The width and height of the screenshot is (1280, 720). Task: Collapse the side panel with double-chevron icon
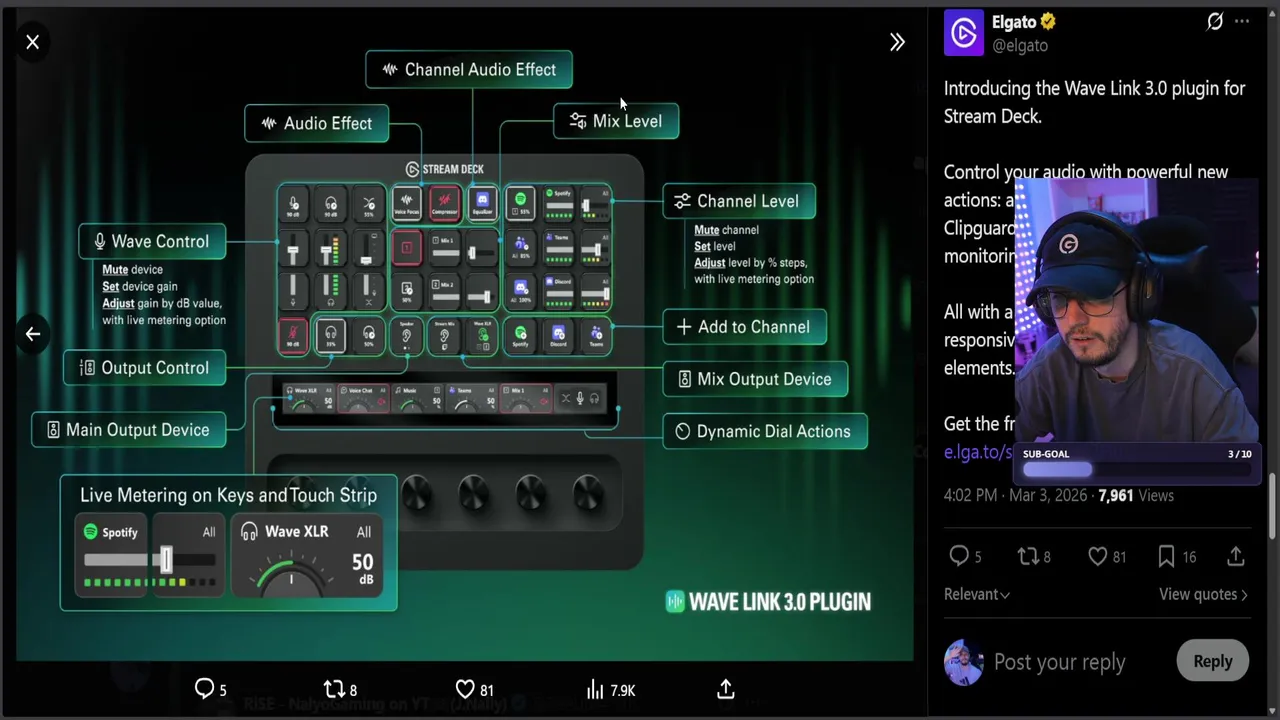(897, 42)
